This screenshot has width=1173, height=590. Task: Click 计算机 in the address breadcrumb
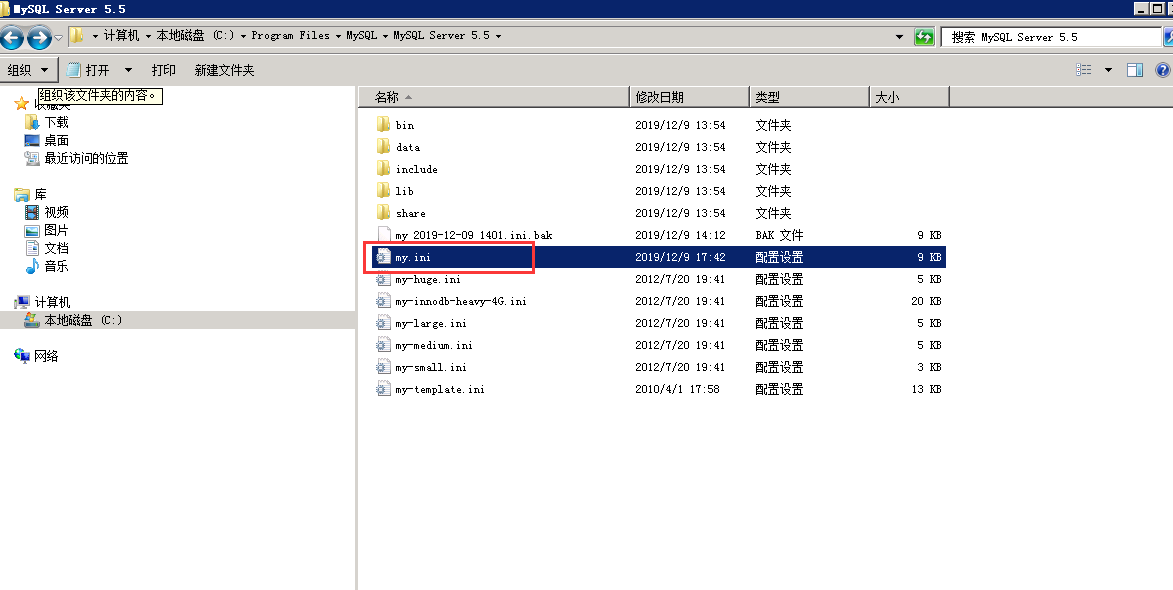pyautogui.click(x=121, y=35)
